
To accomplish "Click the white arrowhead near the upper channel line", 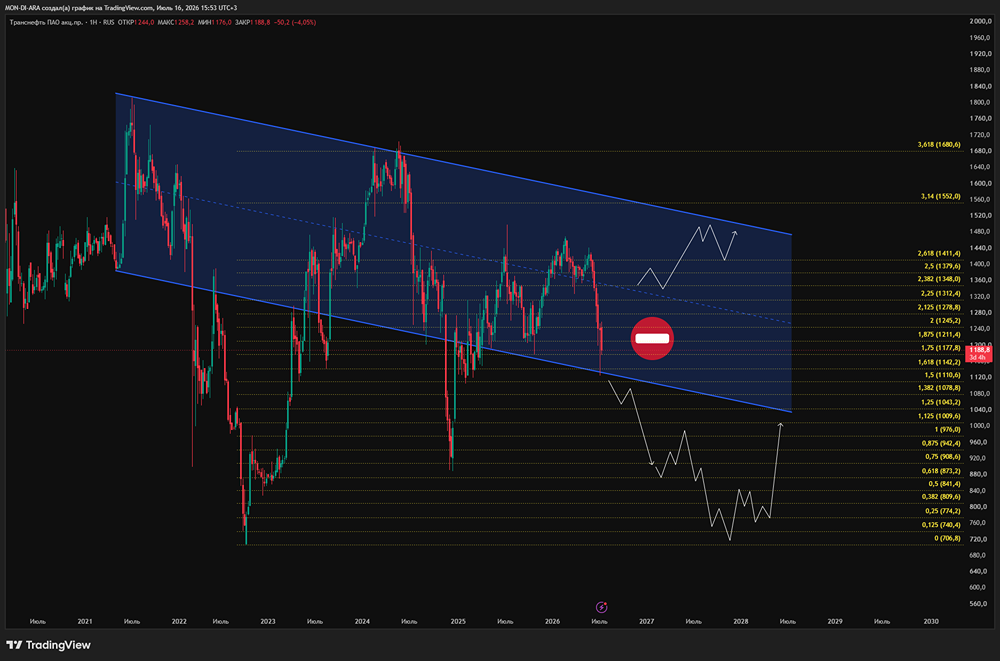I will [735, 233].
